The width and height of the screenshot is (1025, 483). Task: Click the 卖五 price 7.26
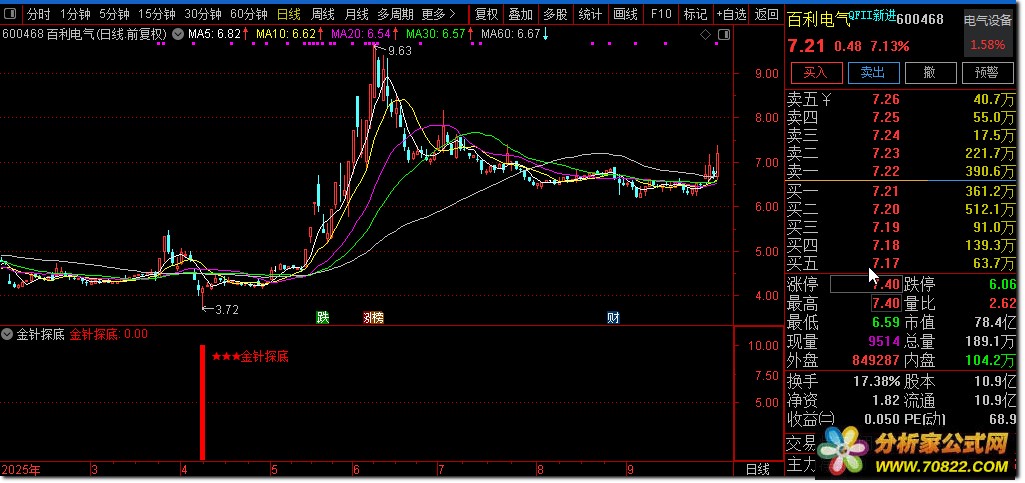885,100
